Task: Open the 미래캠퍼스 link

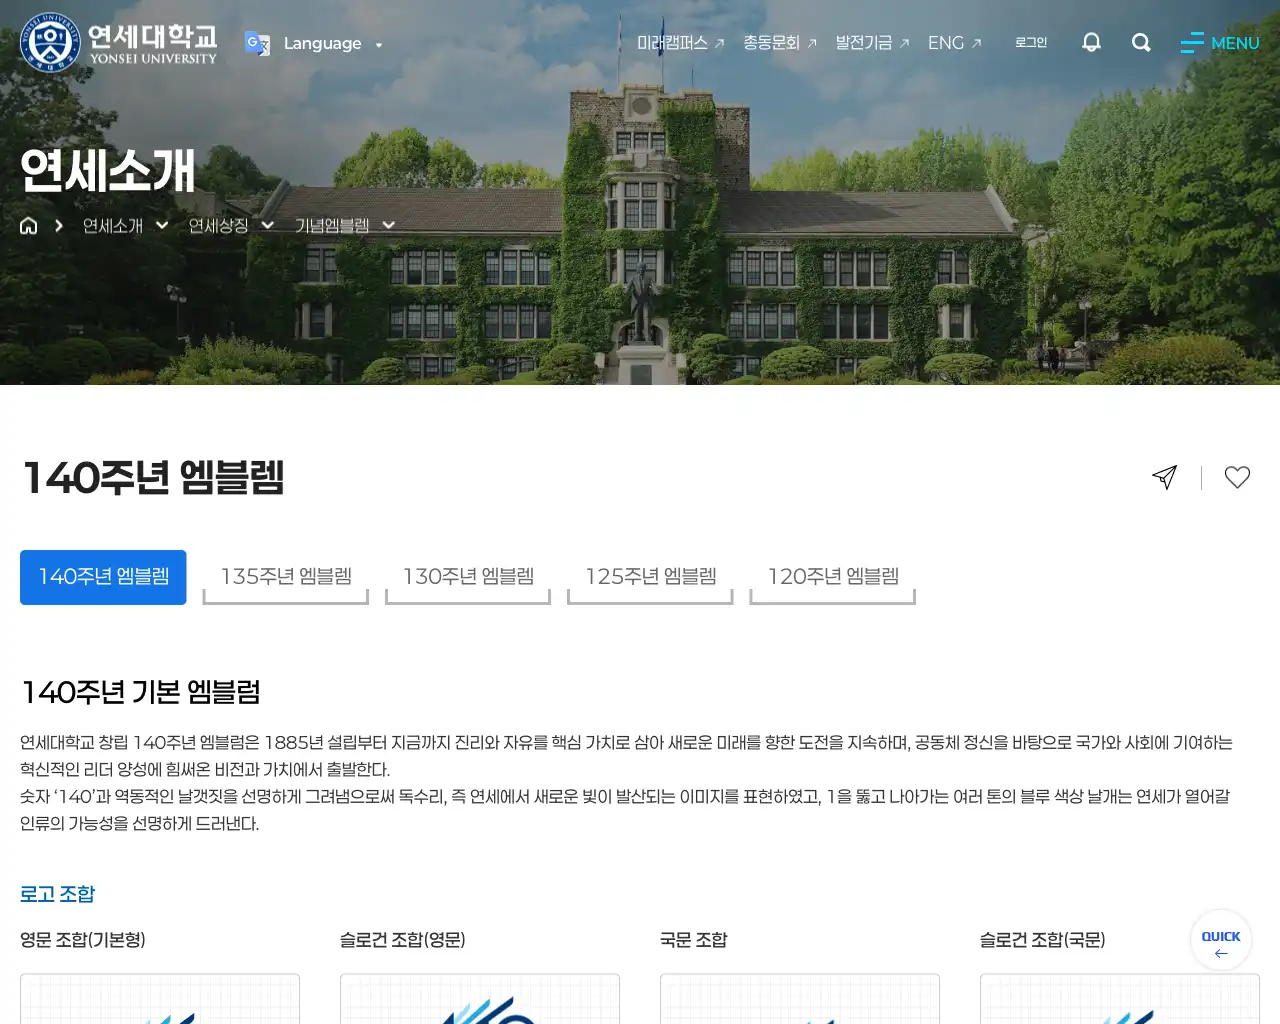Action: [680, 43]
